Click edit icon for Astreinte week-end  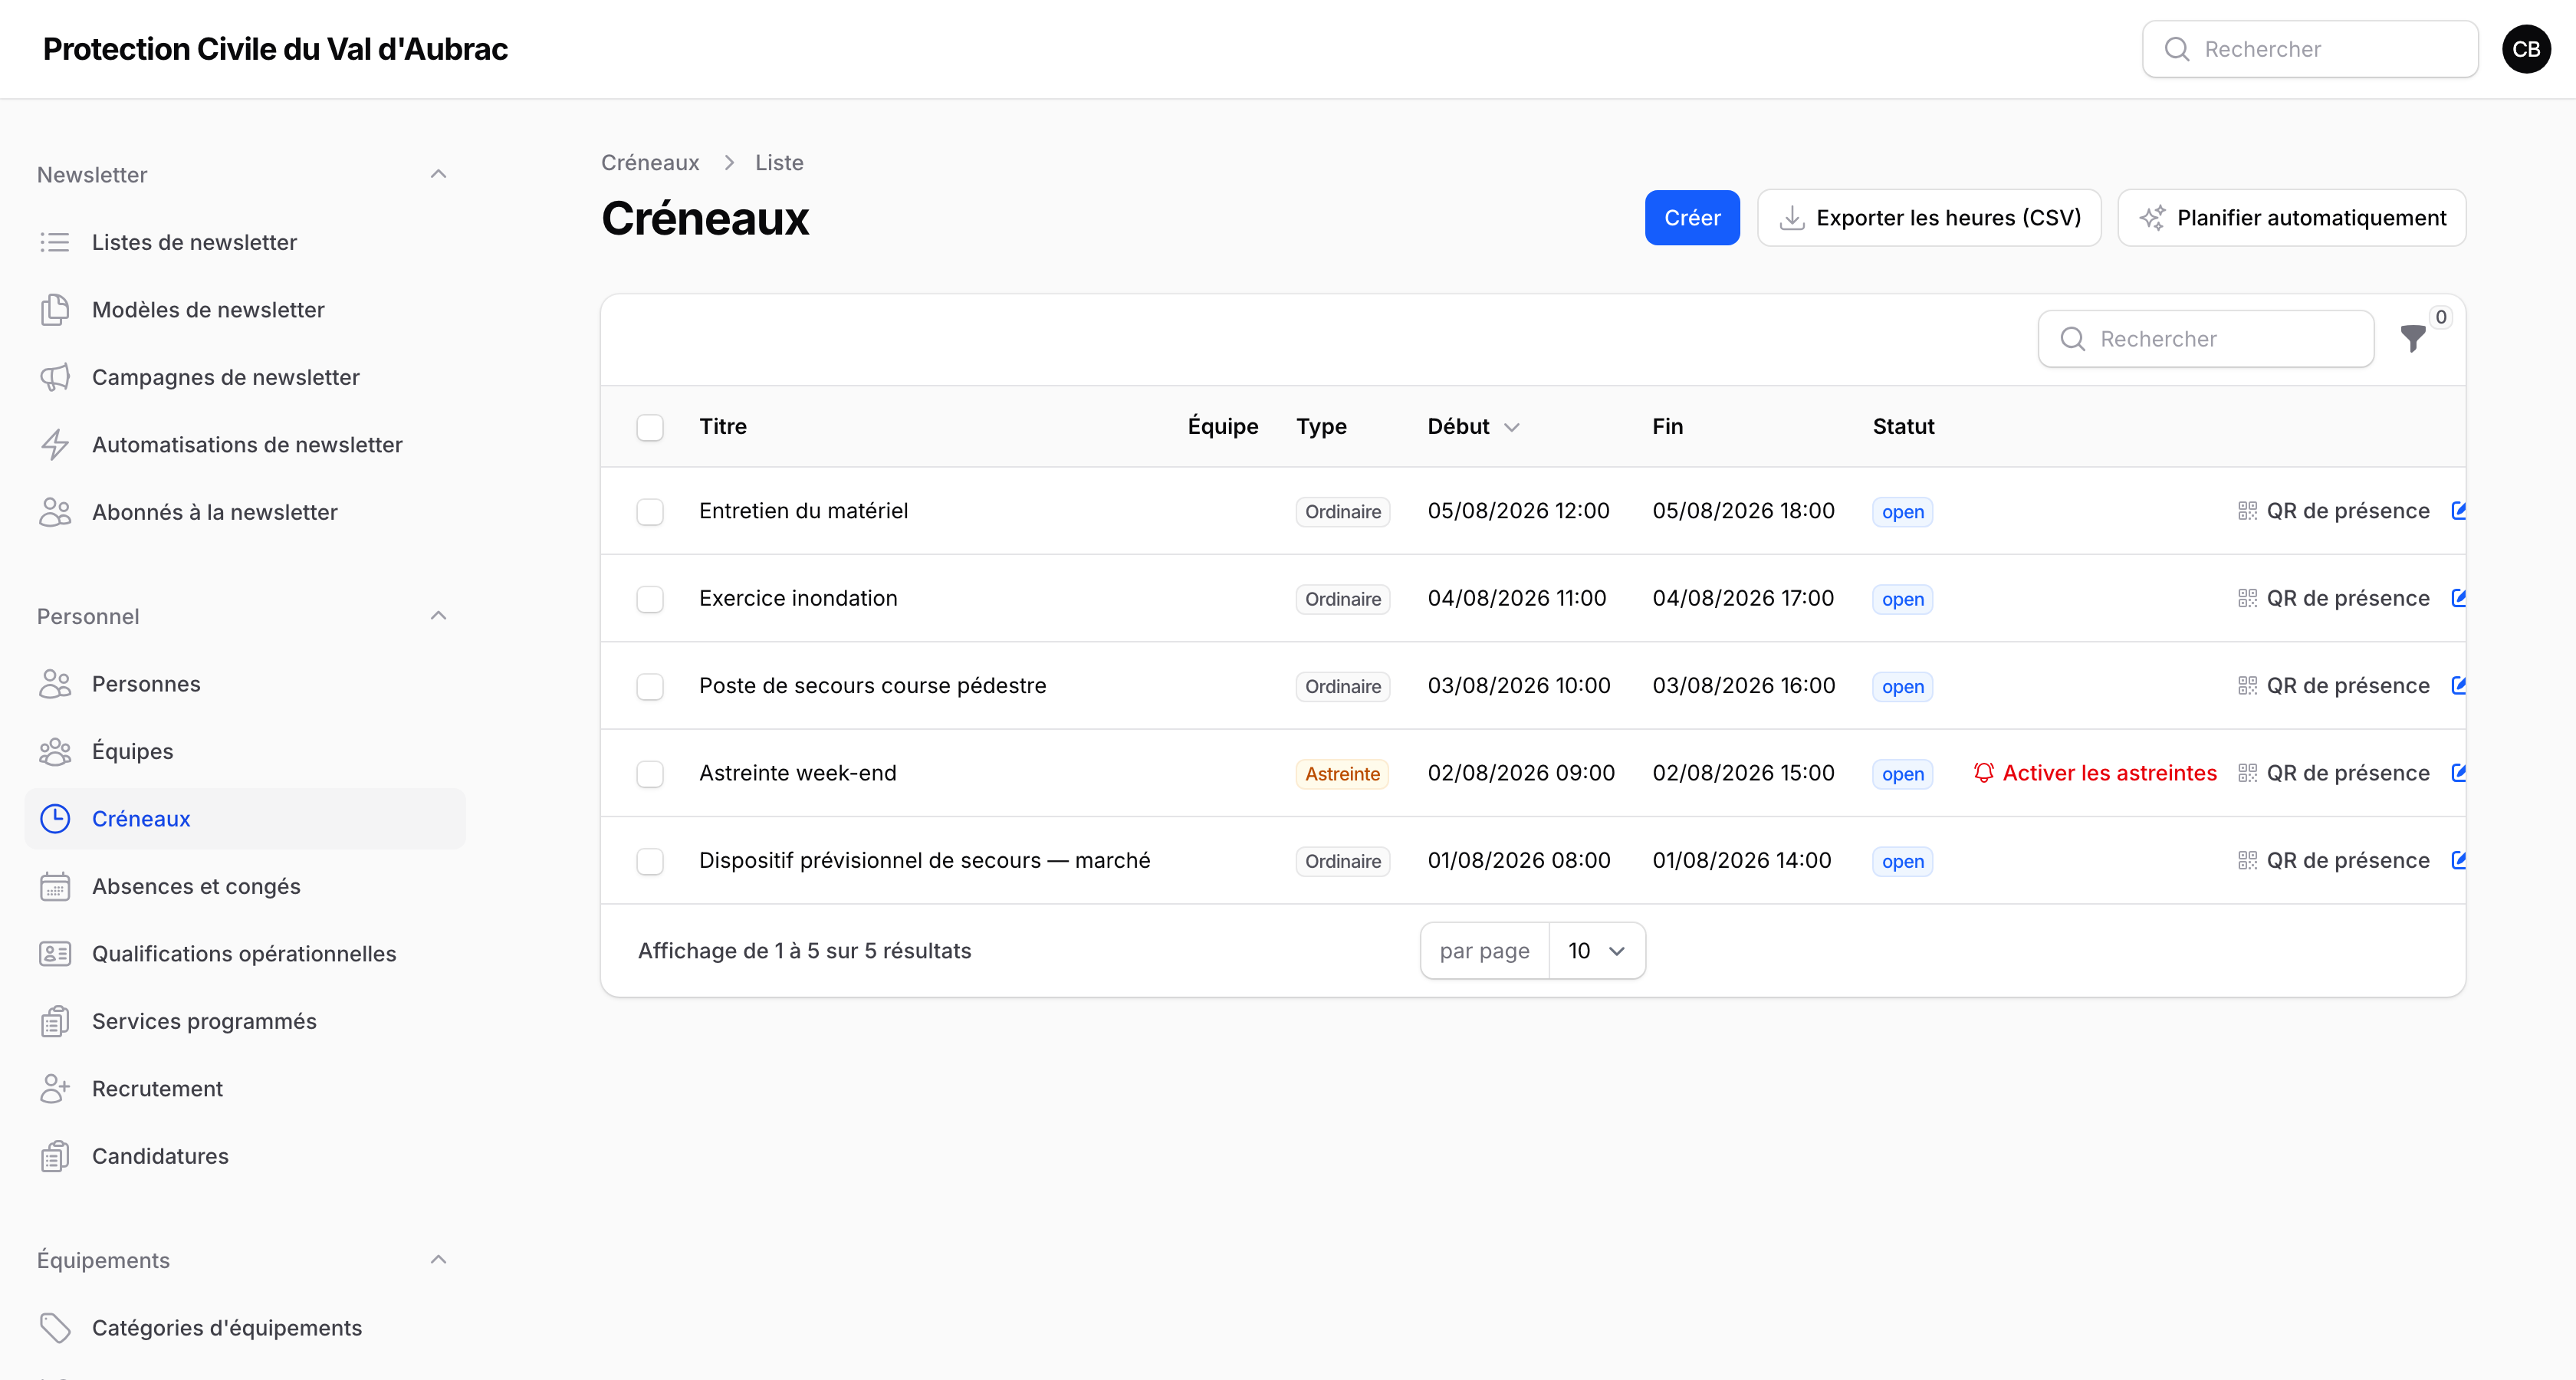coord(2458,773)
